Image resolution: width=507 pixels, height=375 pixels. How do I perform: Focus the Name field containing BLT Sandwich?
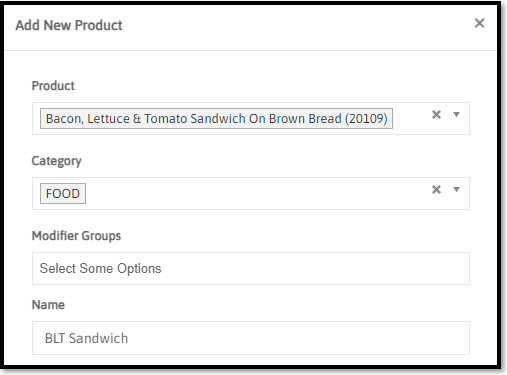click(x=251, y=338)
